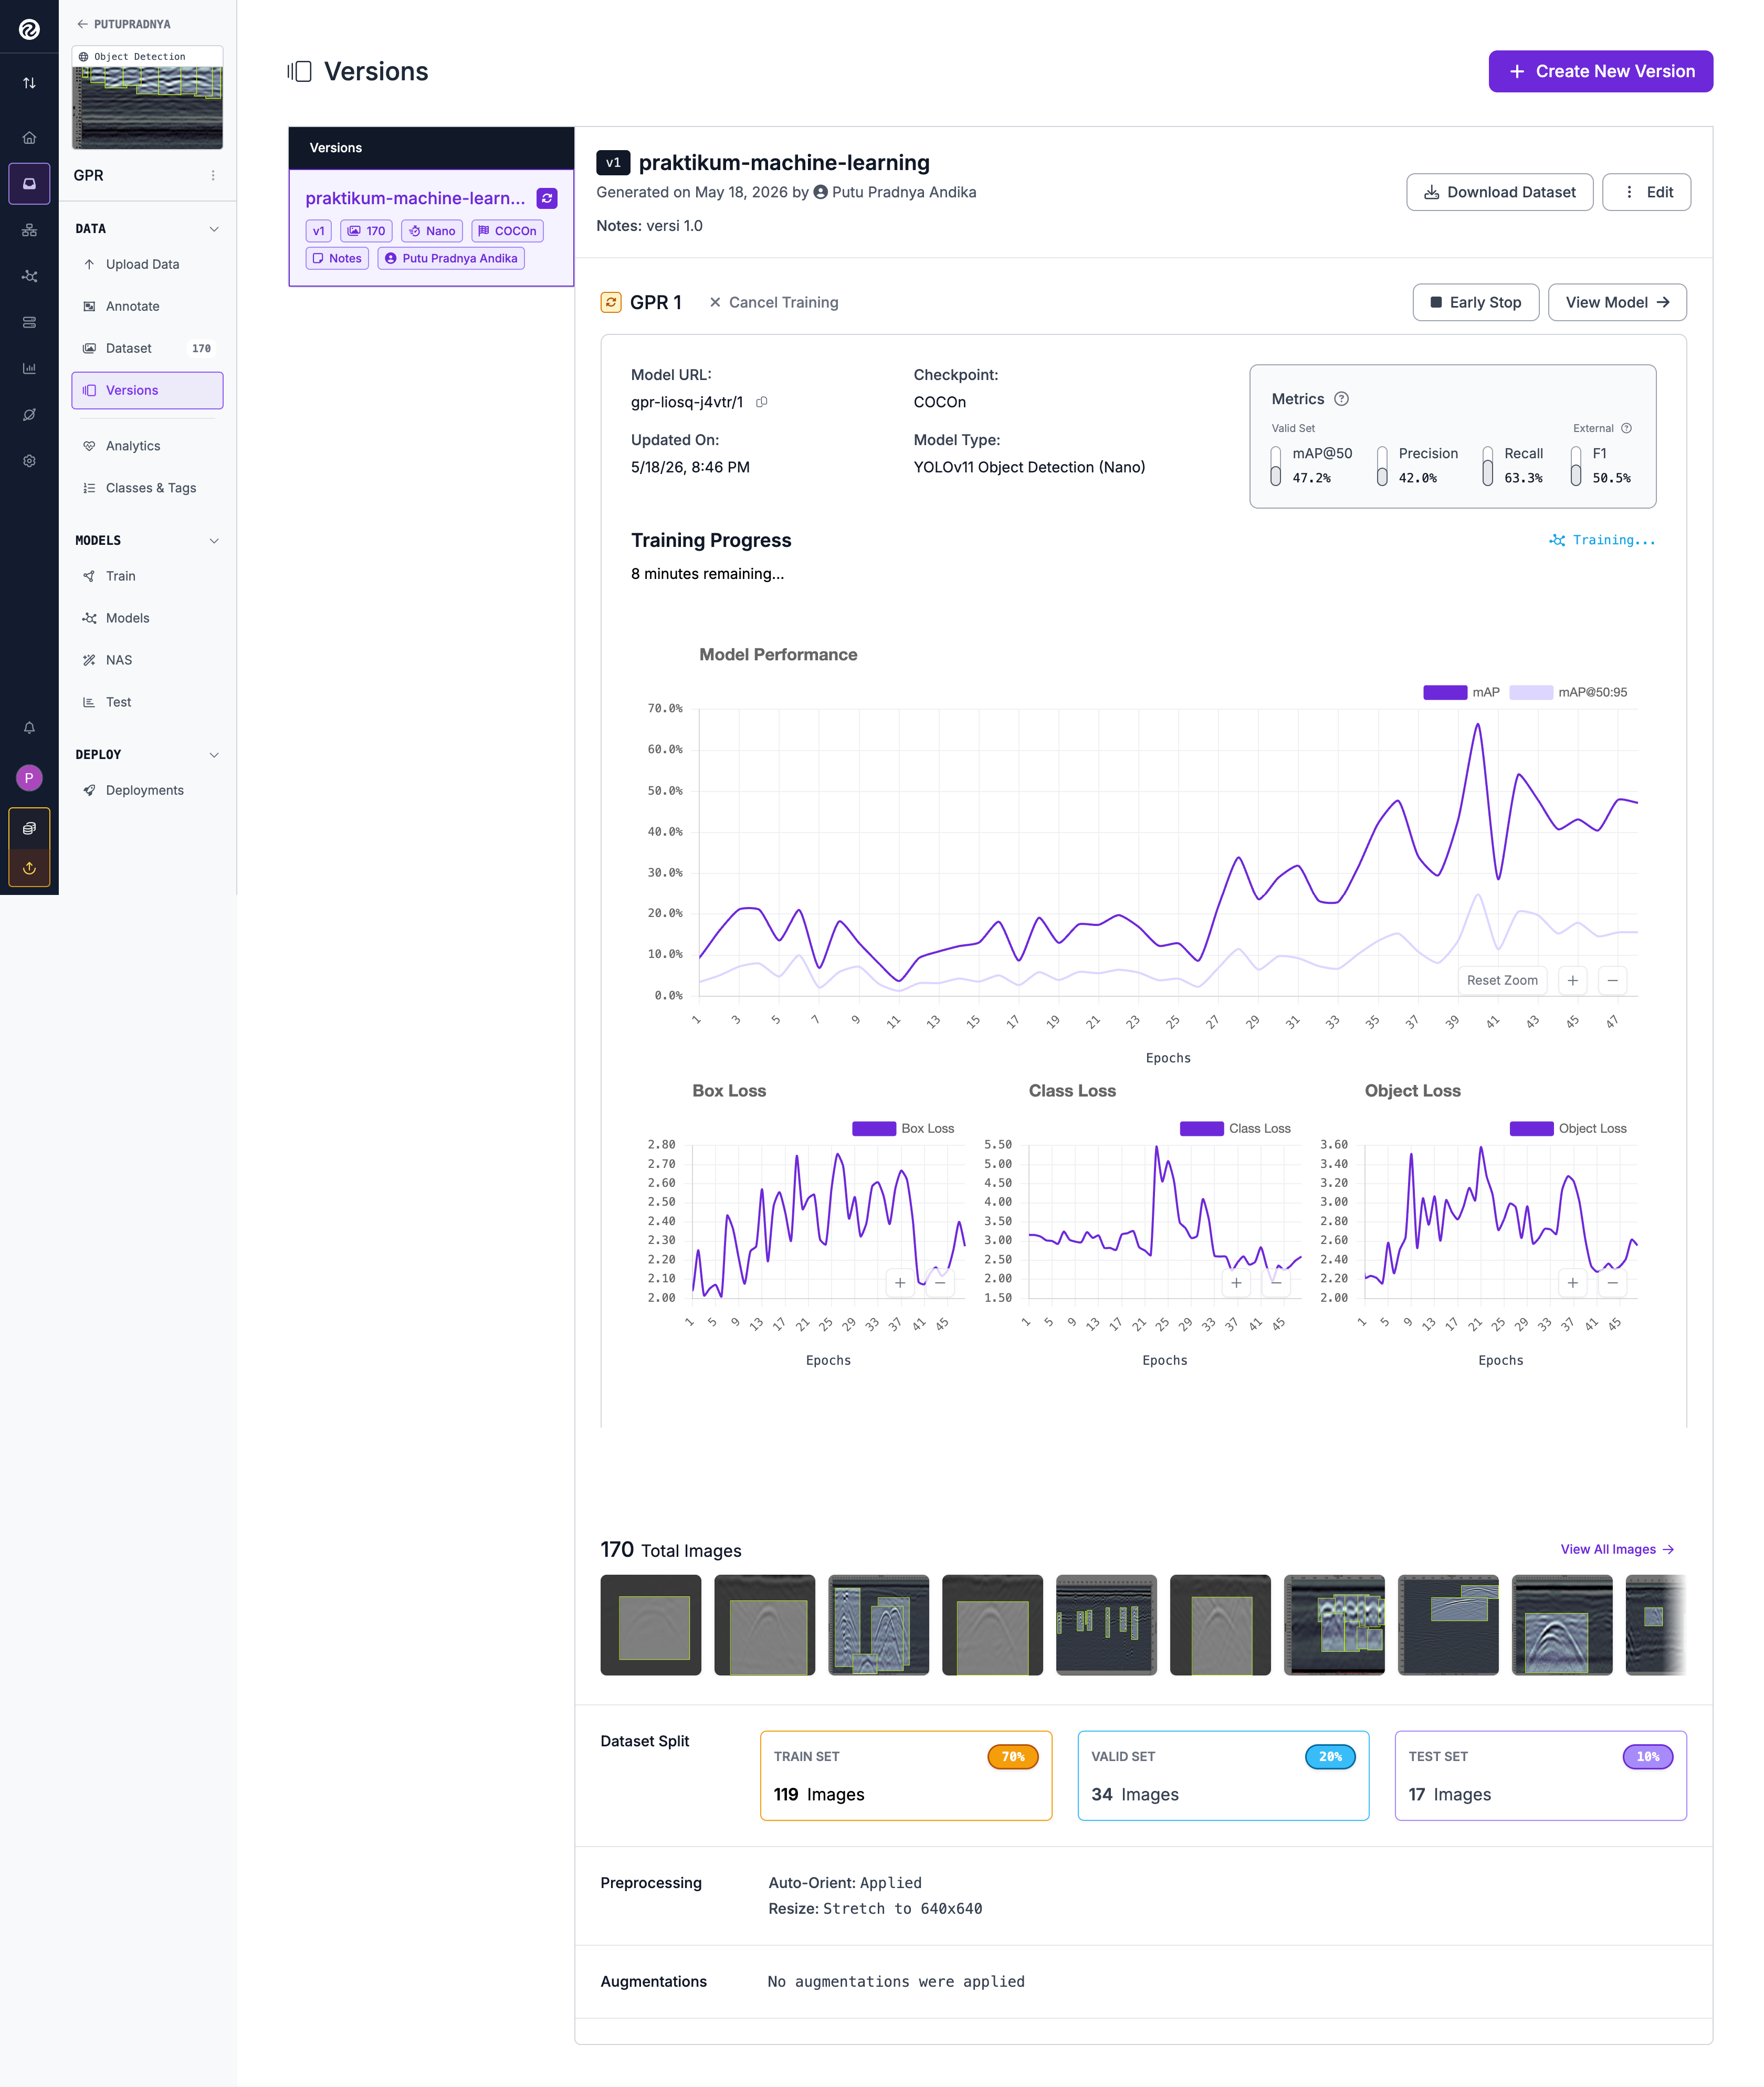Open the server stack deployments icon
The width and height of the screenshot is (1764, 2087).
point(29,322)
